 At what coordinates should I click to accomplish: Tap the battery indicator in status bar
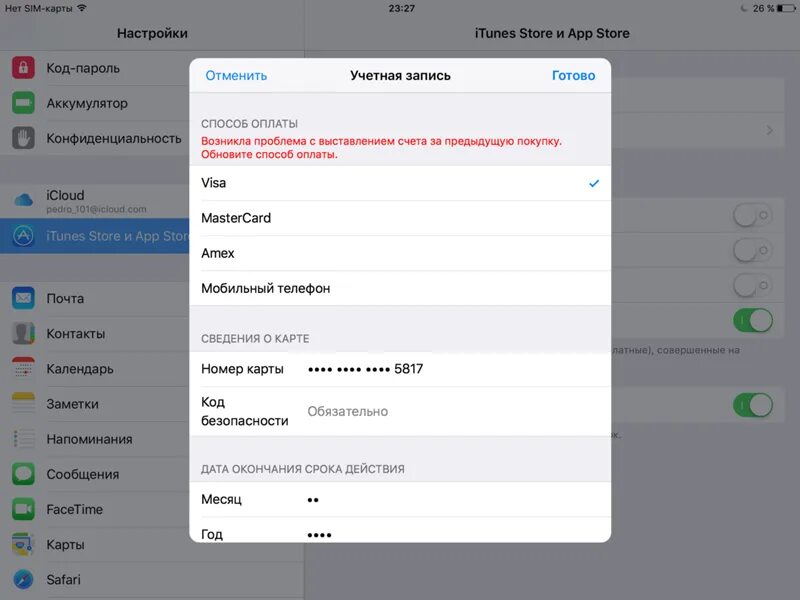tap(787, 8)
